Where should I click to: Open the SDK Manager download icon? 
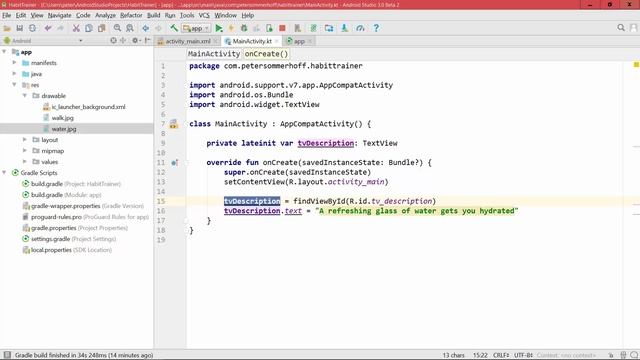(x=344, y=28)
